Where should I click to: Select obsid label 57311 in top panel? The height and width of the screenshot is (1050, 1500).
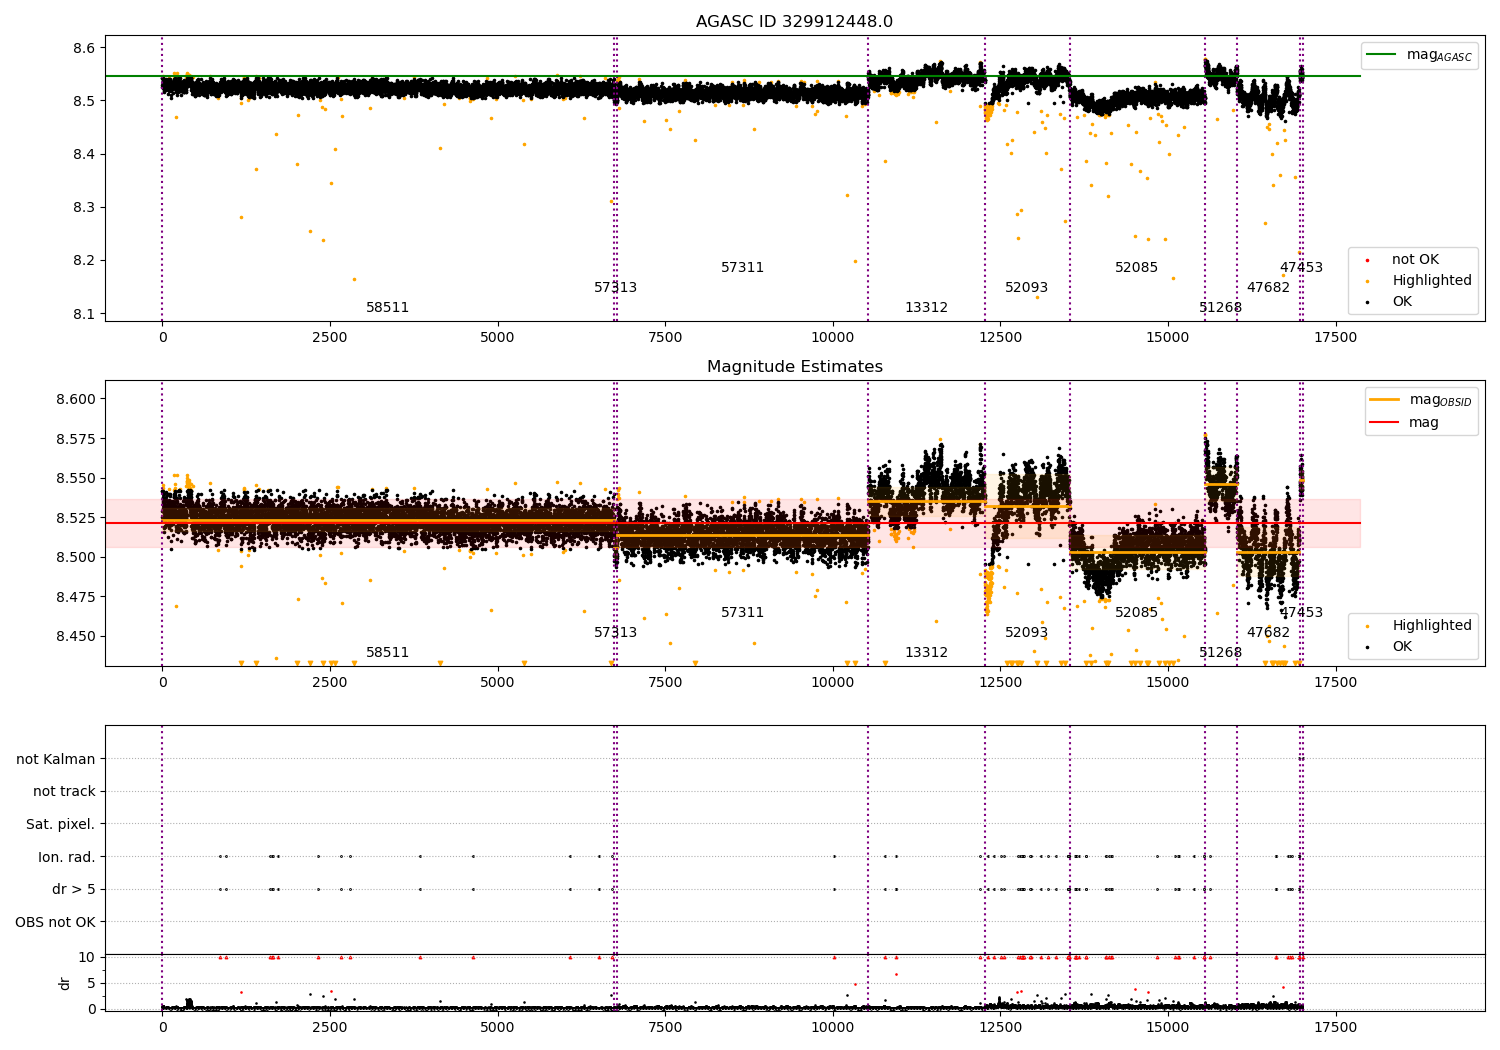pyautogui.click(x=742, y=267)
